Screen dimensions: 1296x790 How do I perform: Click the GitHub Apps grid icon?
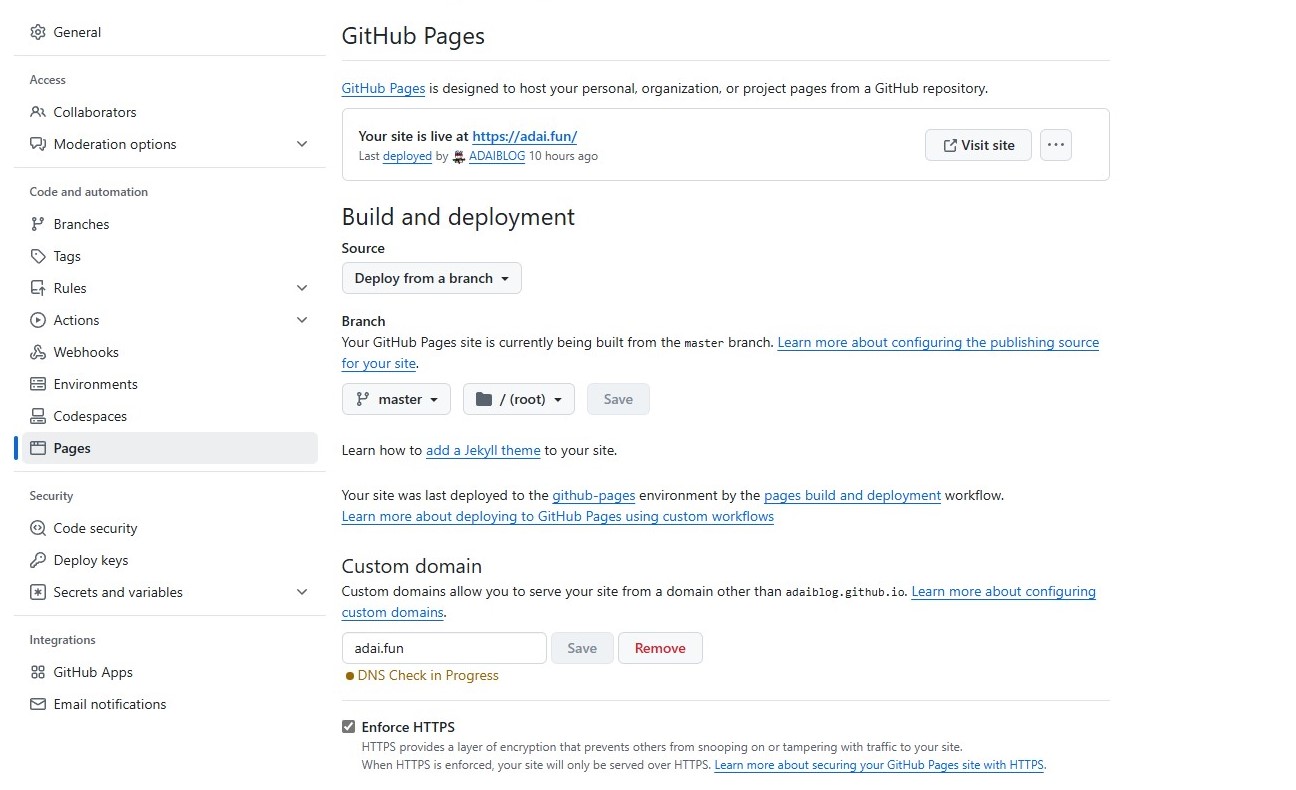(x=38, y=672)
